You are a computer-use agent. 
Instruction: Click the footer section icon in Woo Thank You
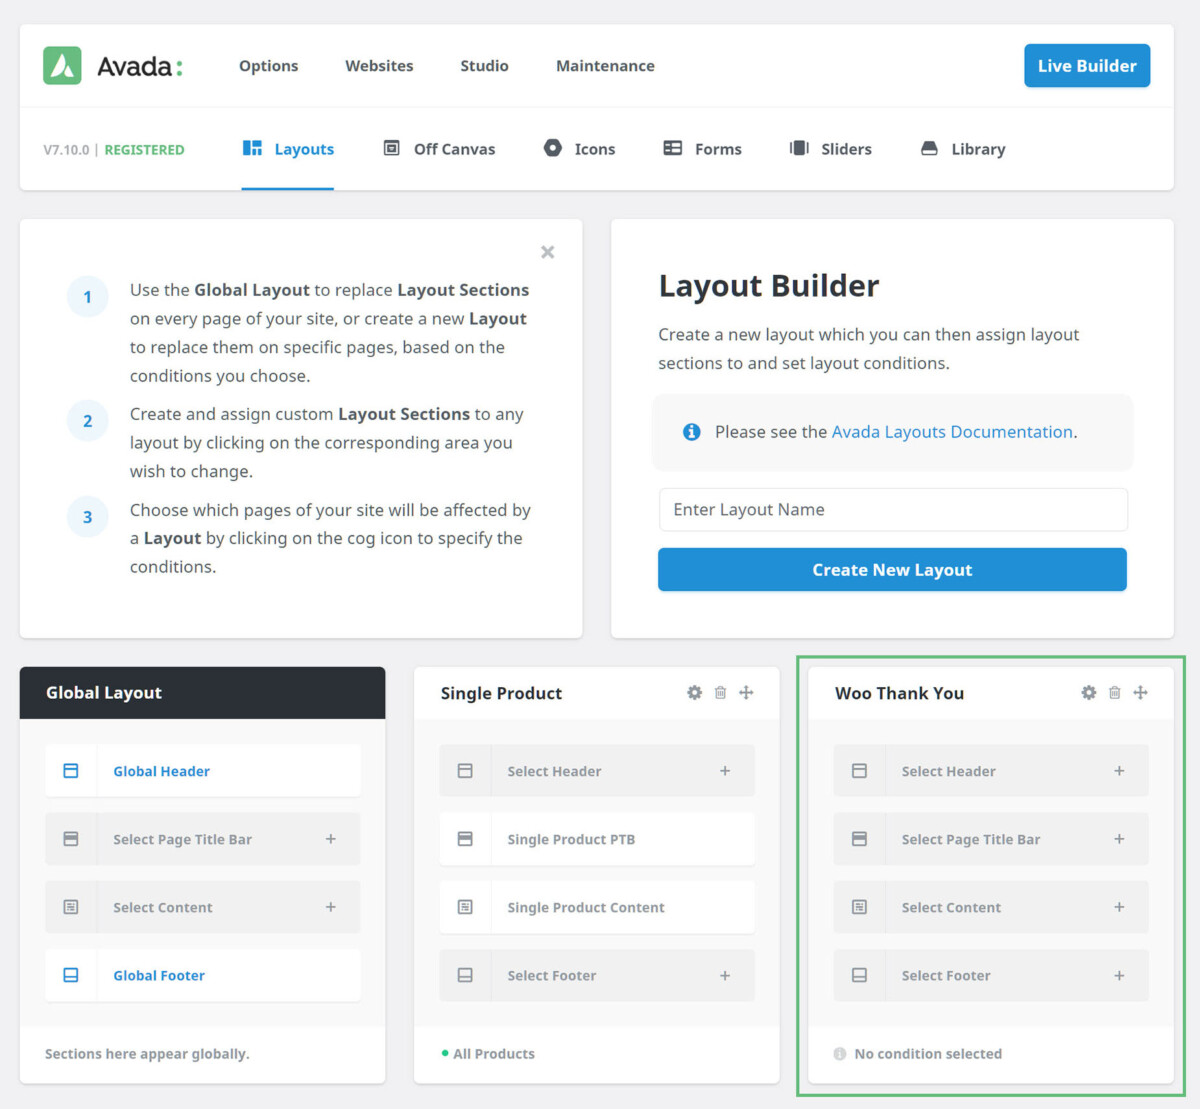(860, 975)
